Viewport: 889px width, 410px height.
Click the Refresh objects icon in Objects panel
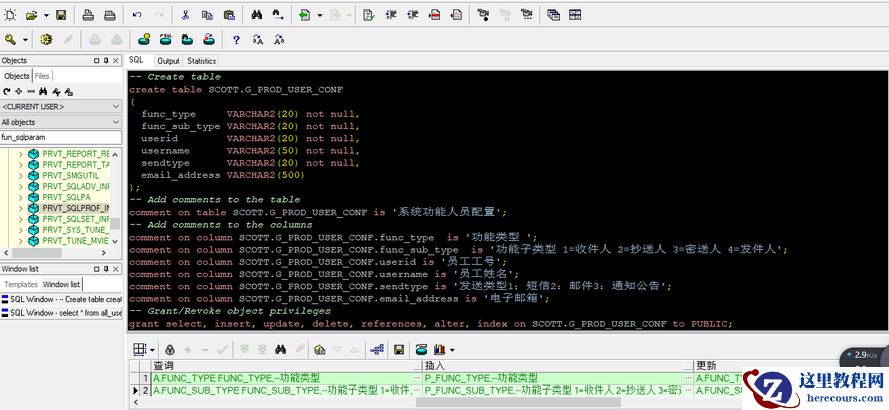7,91
